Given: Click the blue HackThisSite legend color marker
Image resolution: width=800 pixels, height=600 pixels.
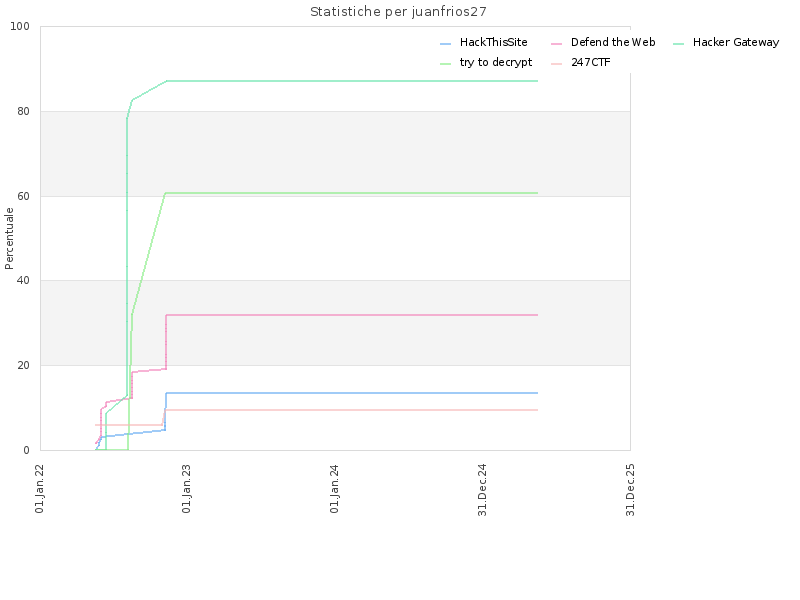Looking at the screenshot, I should click(446, 44).
